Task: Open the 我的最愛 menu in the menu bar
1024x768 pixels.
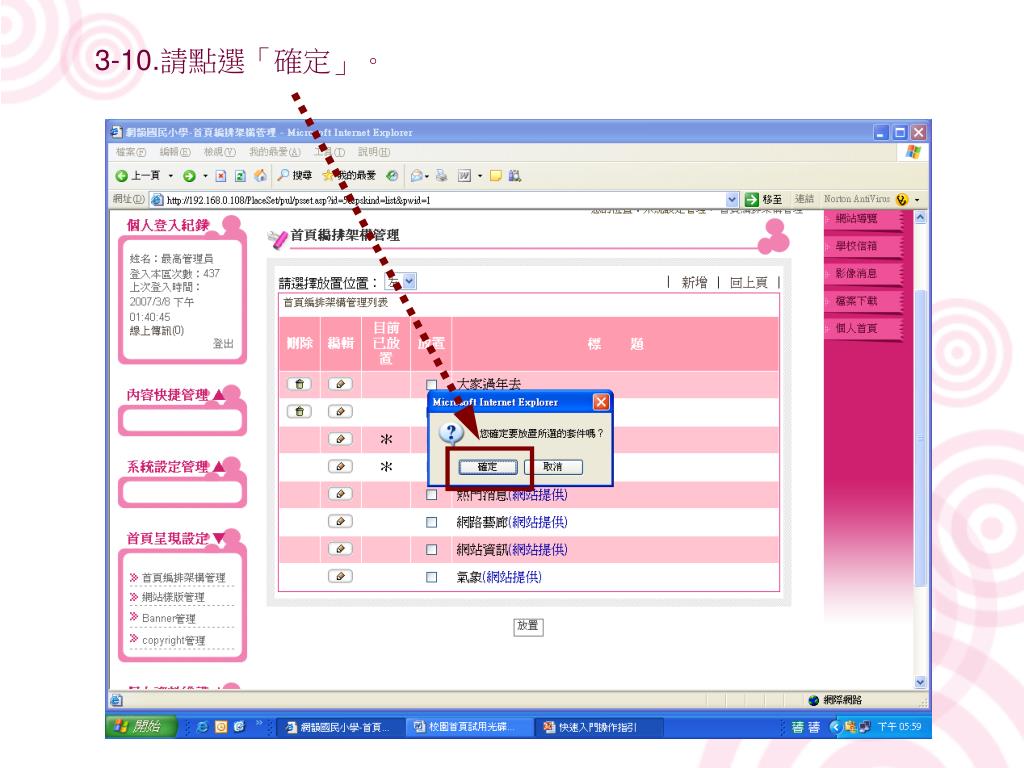Action: point(275,152)
